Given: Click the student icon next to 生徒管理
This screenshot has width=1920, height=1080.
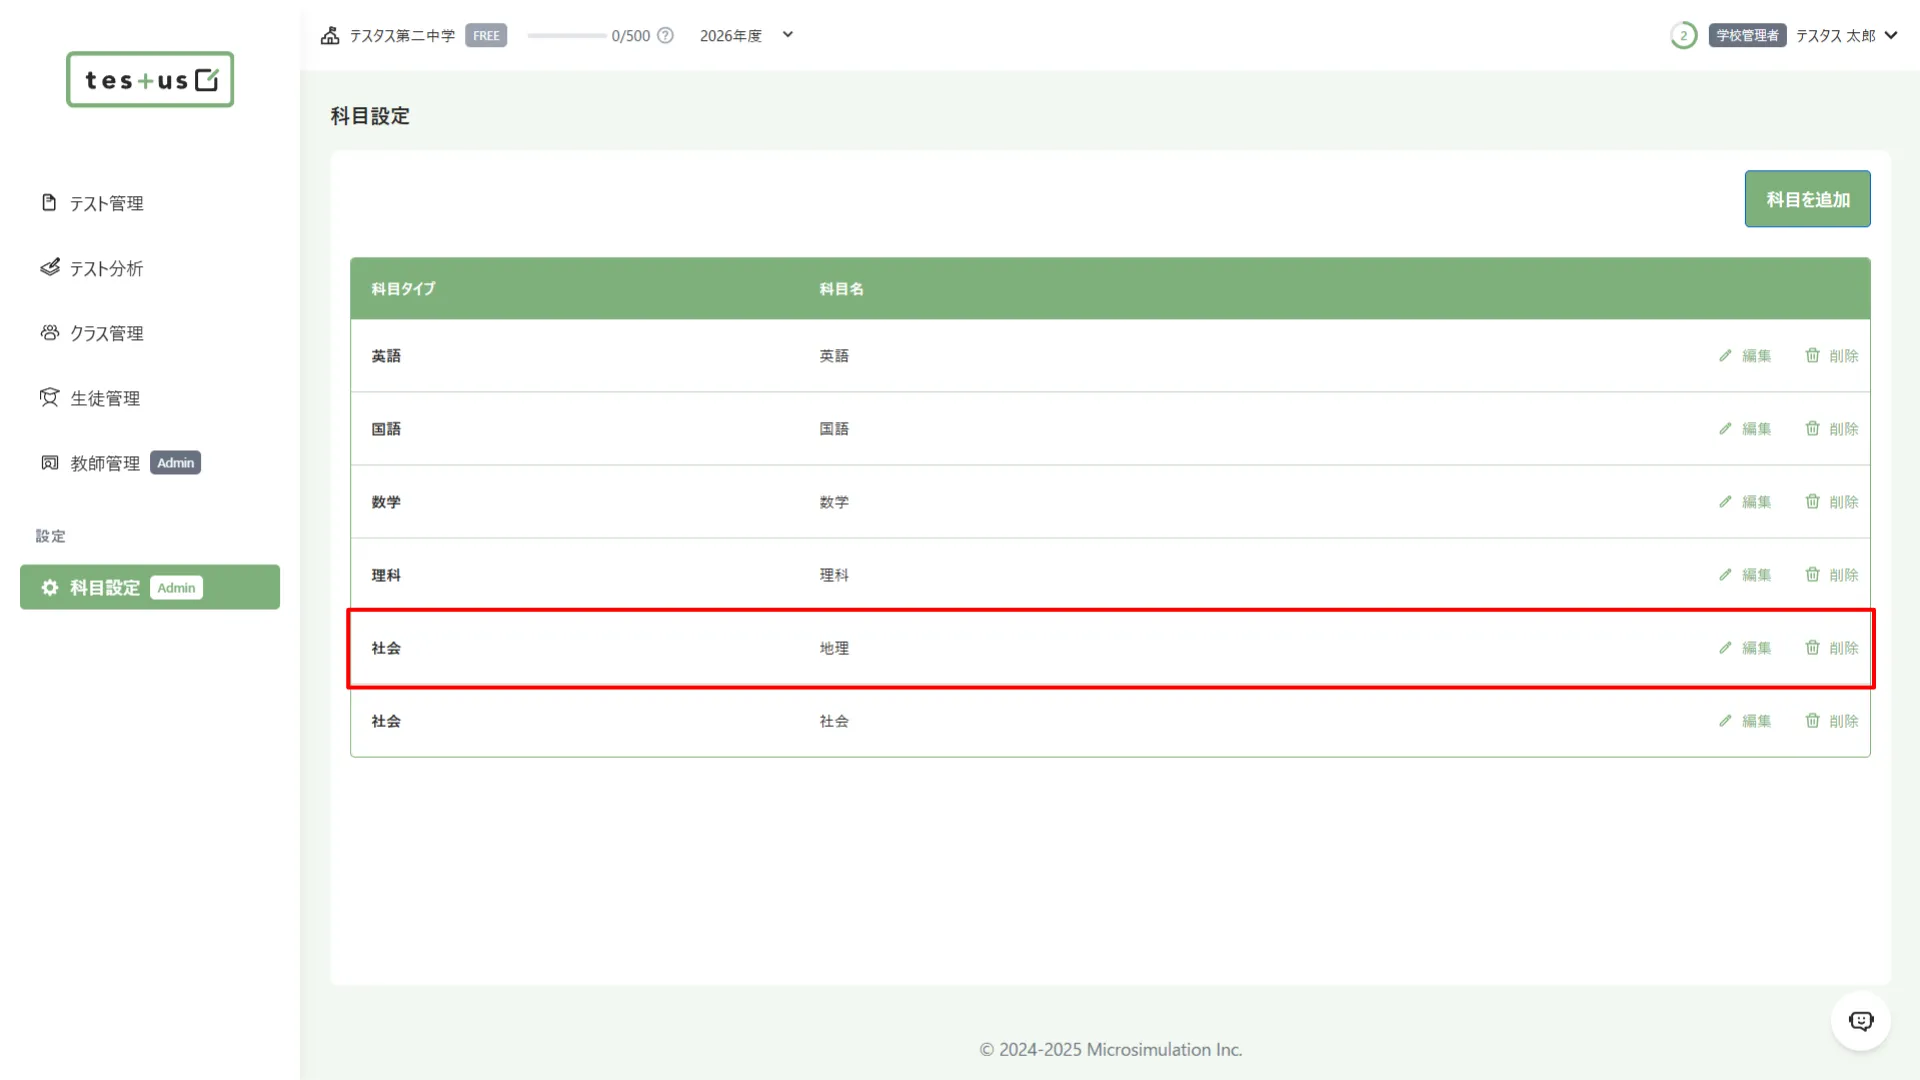Looking at the screenshot, I should pyautogui.click(x=49, y=397).
